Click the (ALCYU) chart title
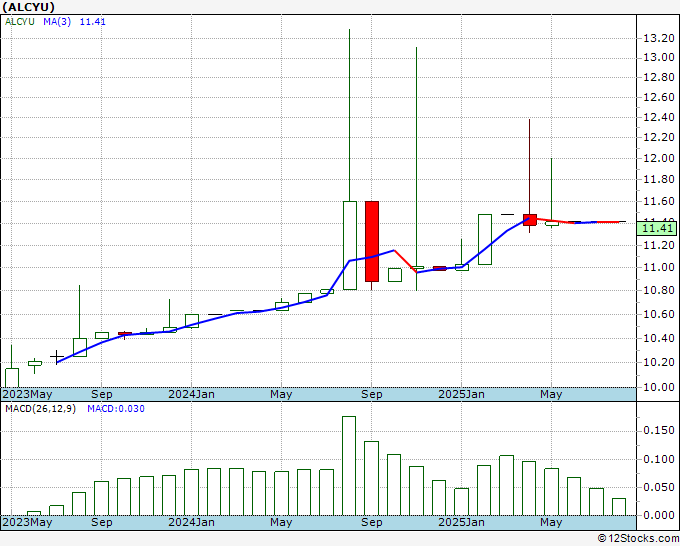Screen dimensions: 680x546 click(28, 7)
